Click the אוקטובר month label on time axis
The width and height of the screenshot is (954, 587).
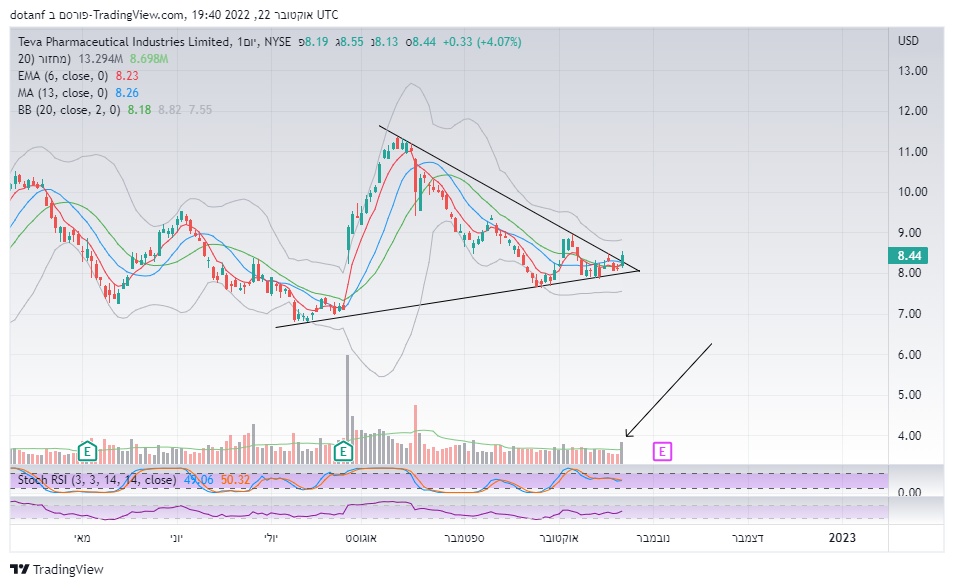pyautogui.click(x=559, y=538)
